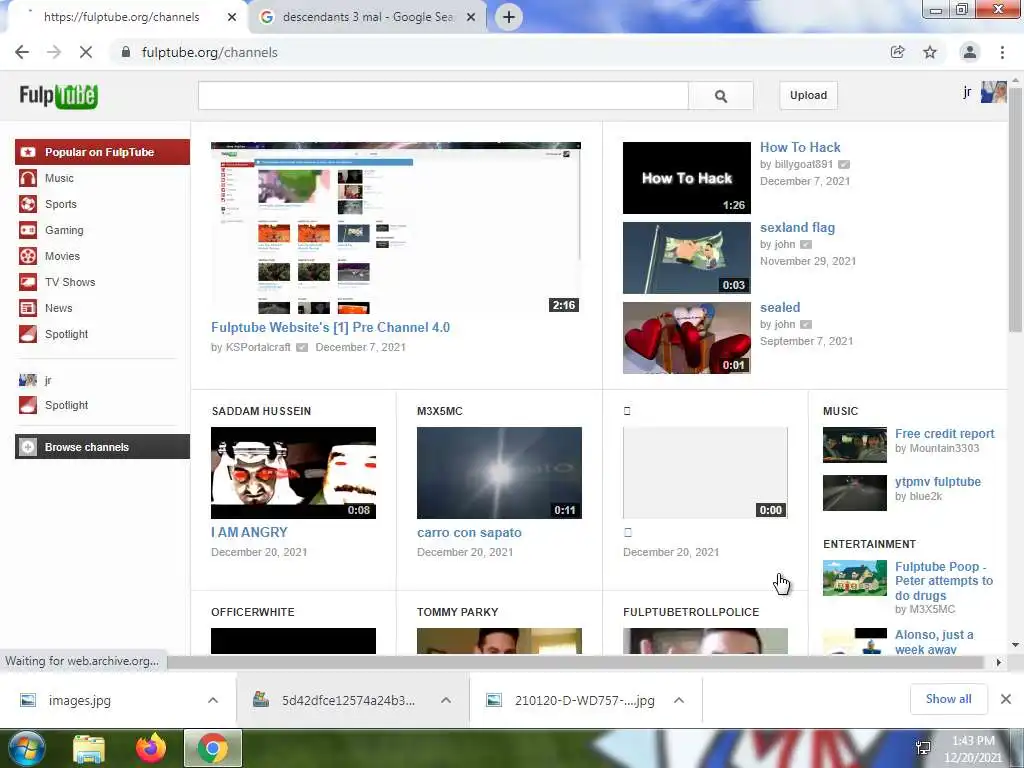Viewport: 1024px width, 768px height.
Task: Close the Google Search tab
Action: [x=471, y=17]
